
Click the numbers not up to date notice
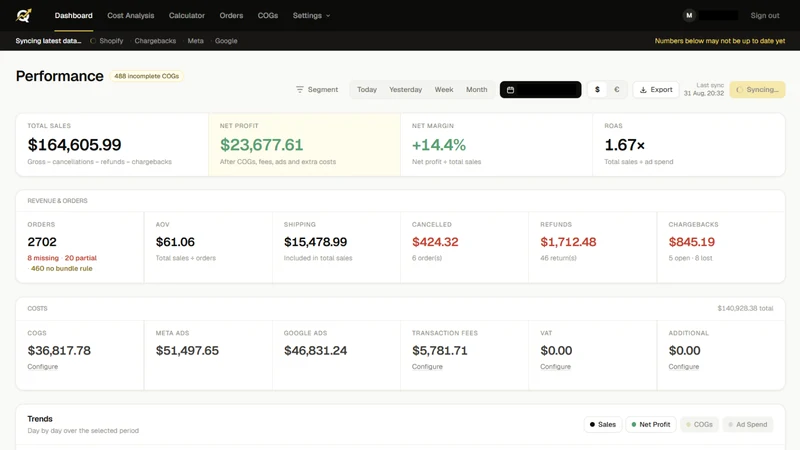(720, 41)
